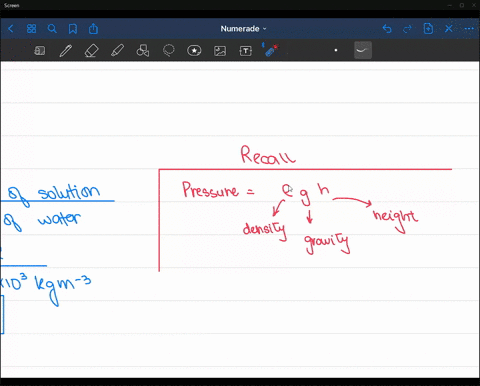Undo the last stroke

[x=387, y=29]
